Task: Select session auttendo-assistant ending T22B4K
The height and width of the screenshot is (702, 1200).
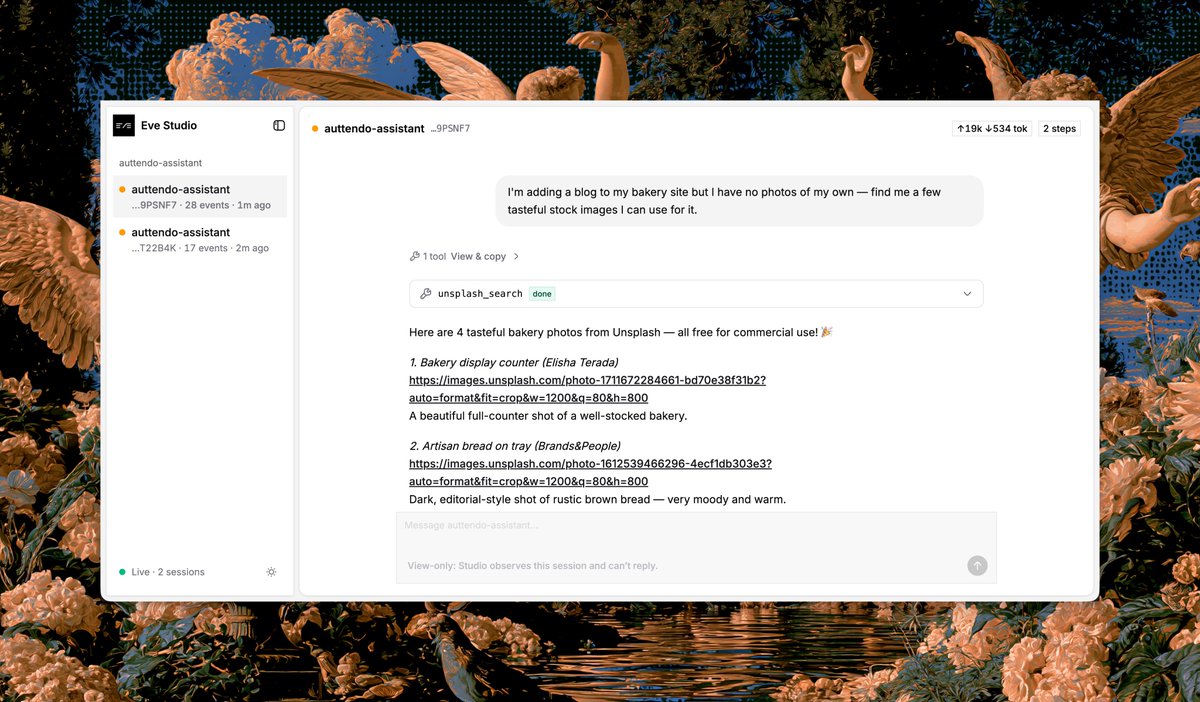Action: 200,240
